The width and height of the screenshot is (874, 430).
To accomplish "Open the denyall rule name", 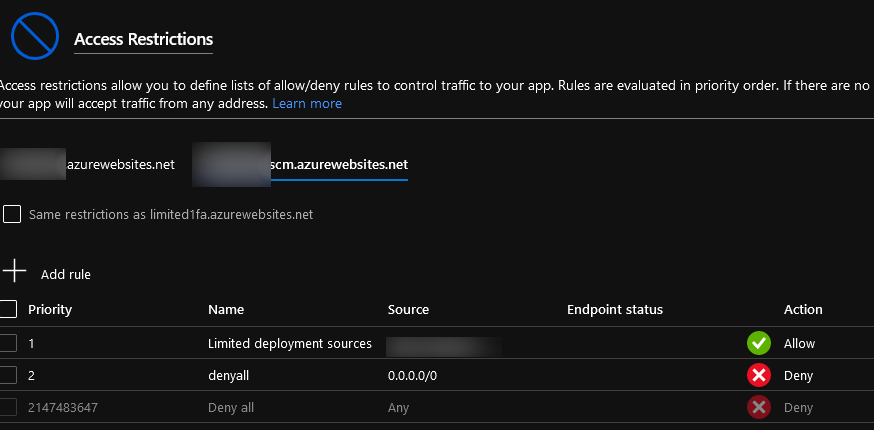I will [x=230, y=376].
